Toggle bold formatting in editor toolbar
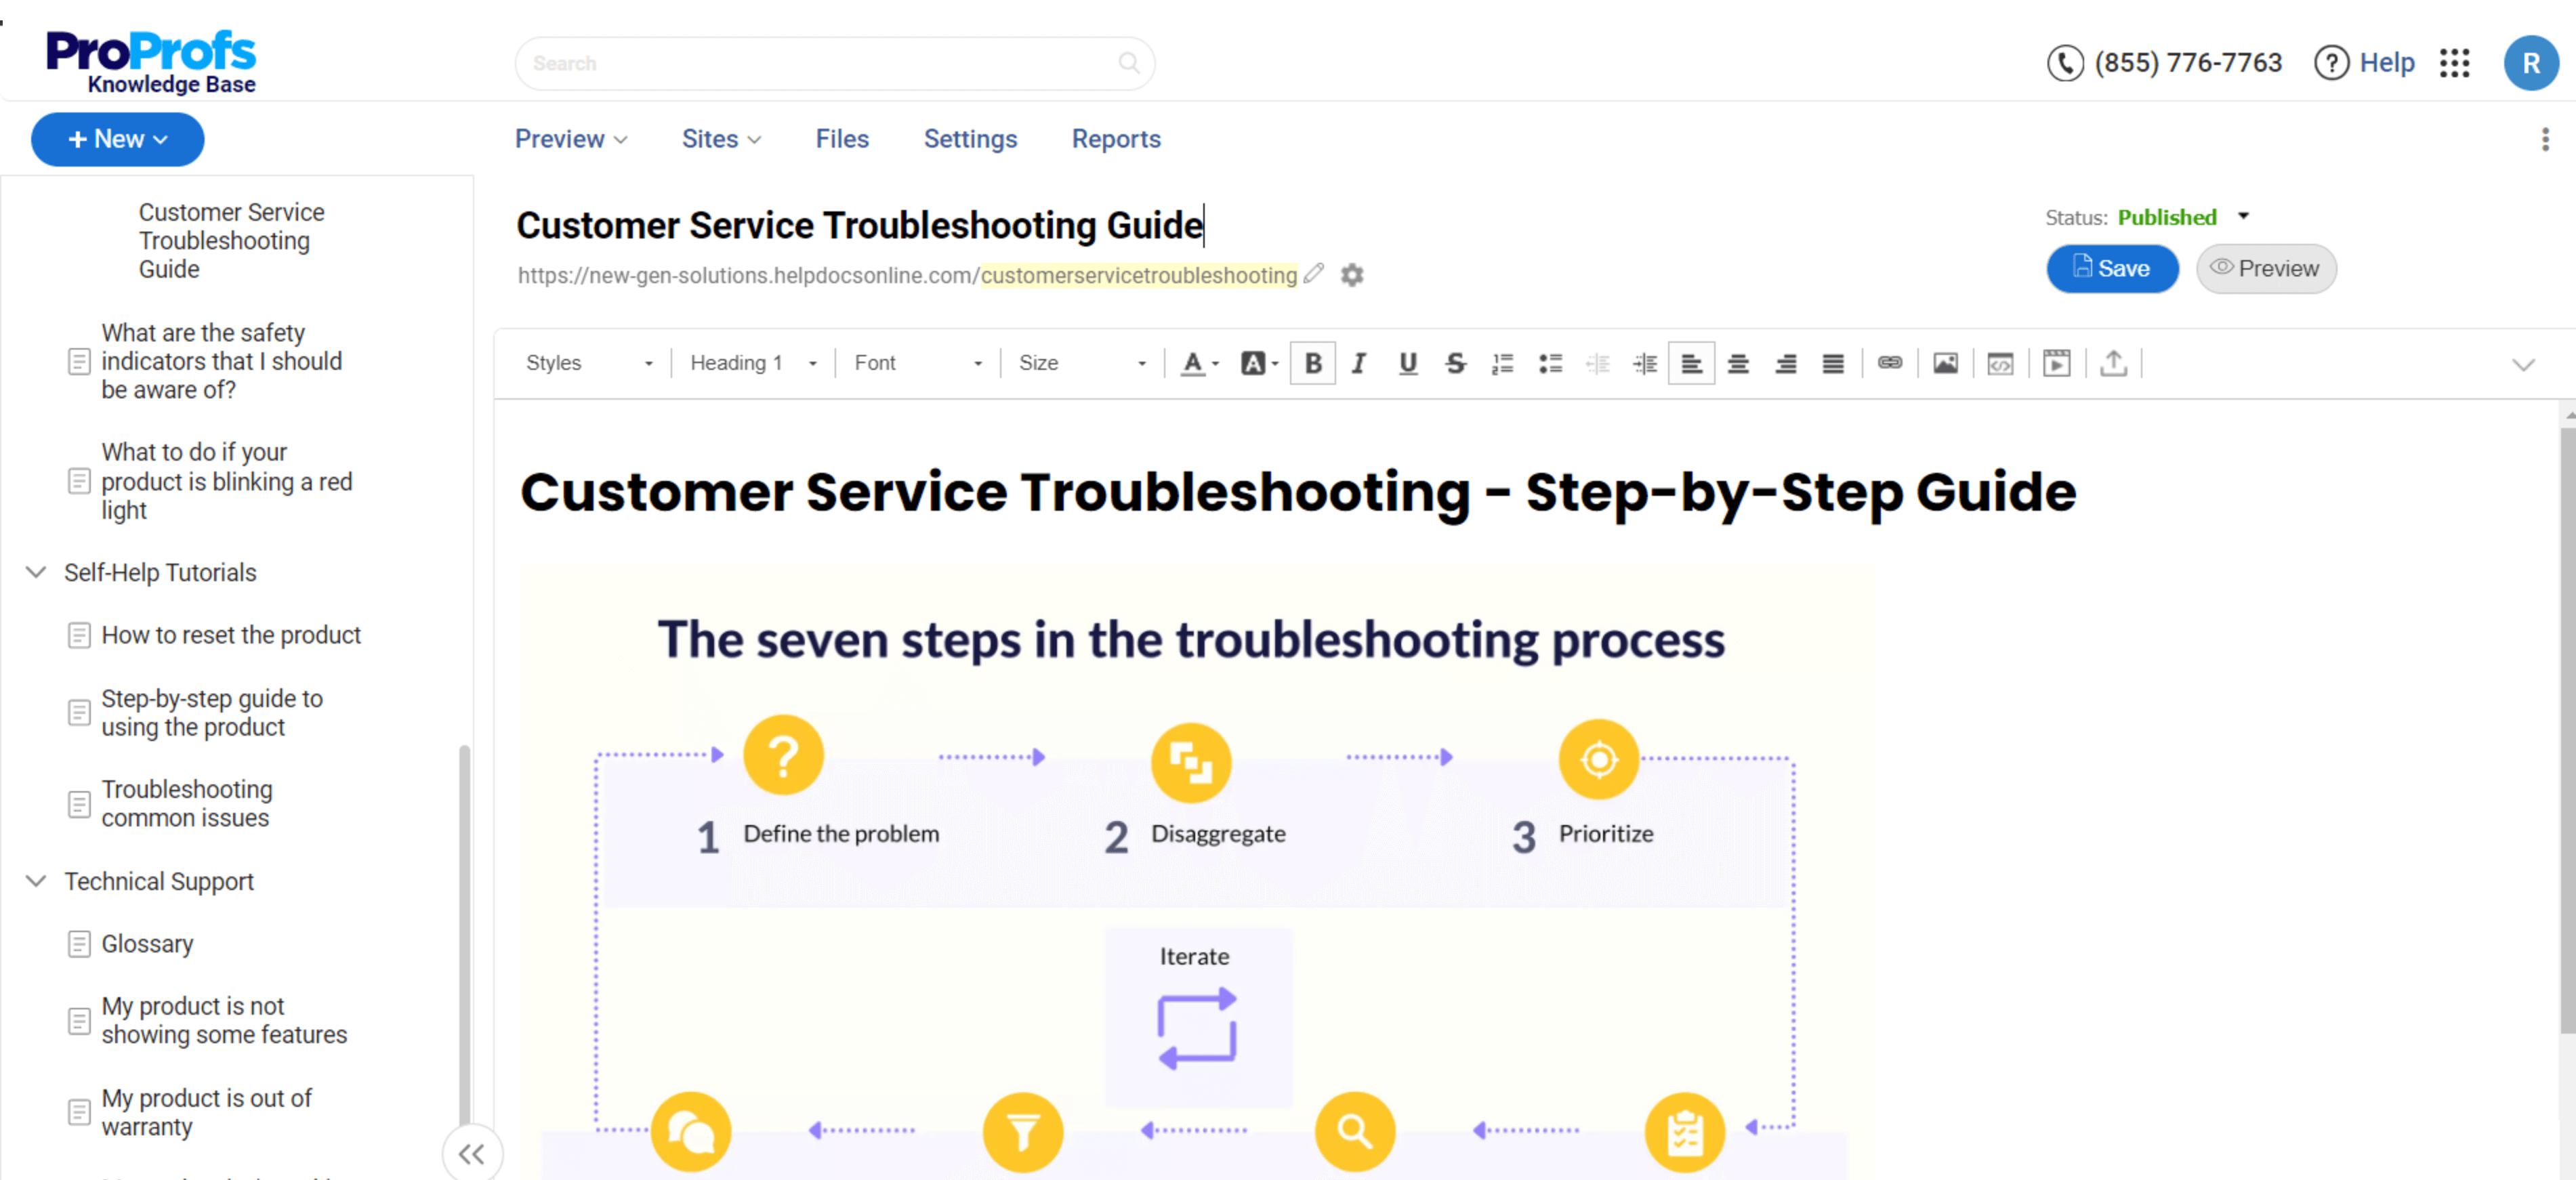This screenshot has width=2576, height=1180. [x=1313, y=363]
